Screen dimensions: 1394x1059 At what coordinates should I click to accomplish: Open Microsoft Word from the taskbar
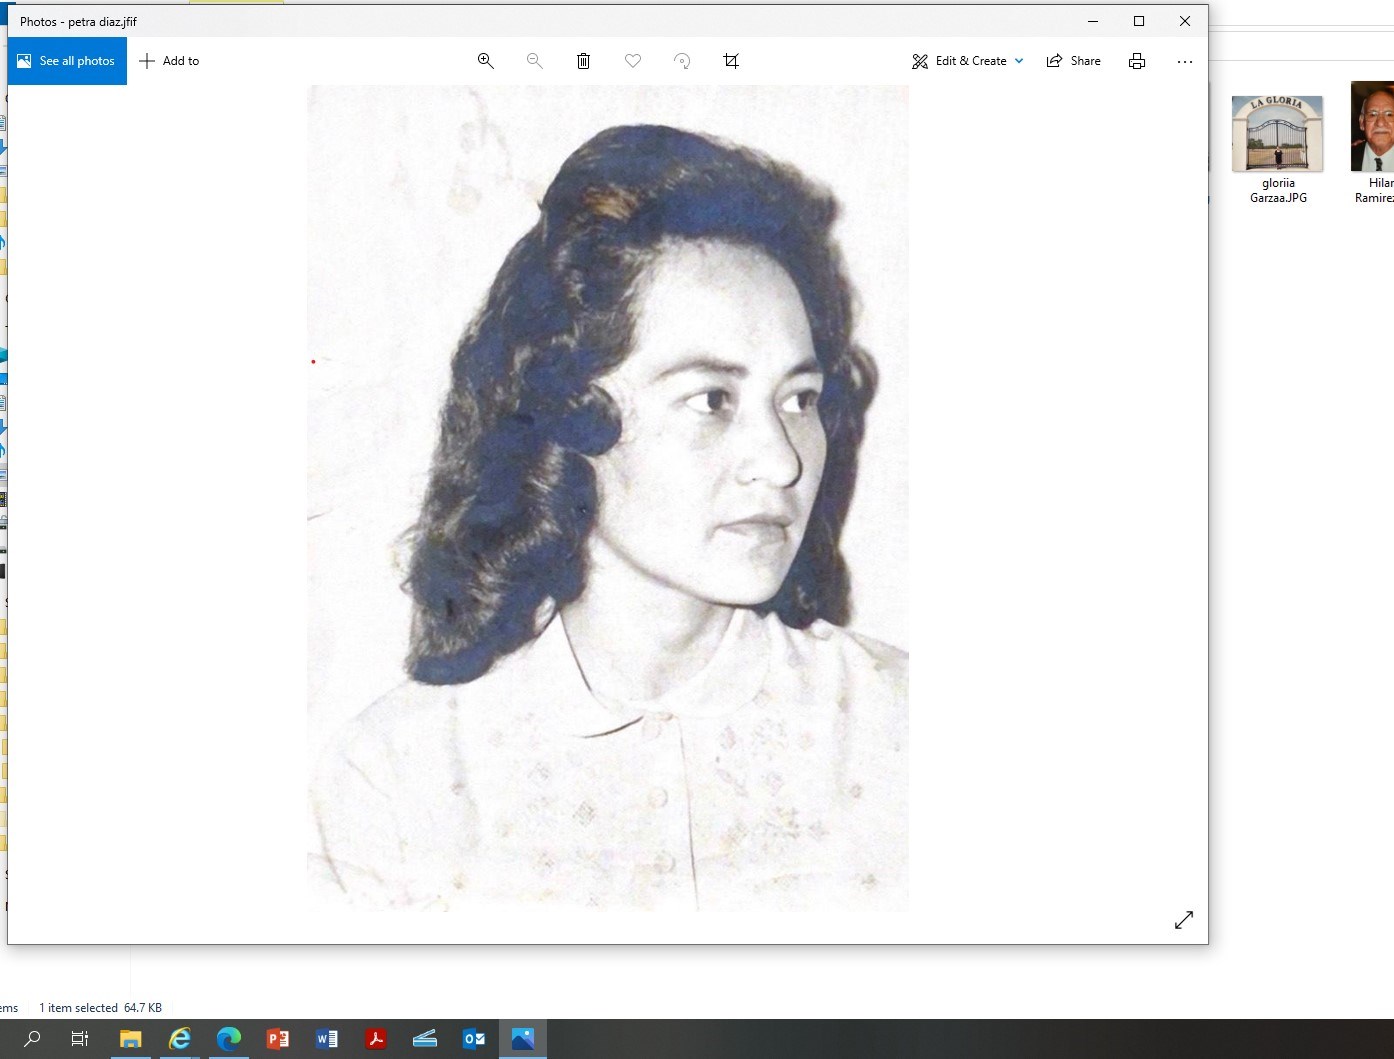pos(326,1038)
